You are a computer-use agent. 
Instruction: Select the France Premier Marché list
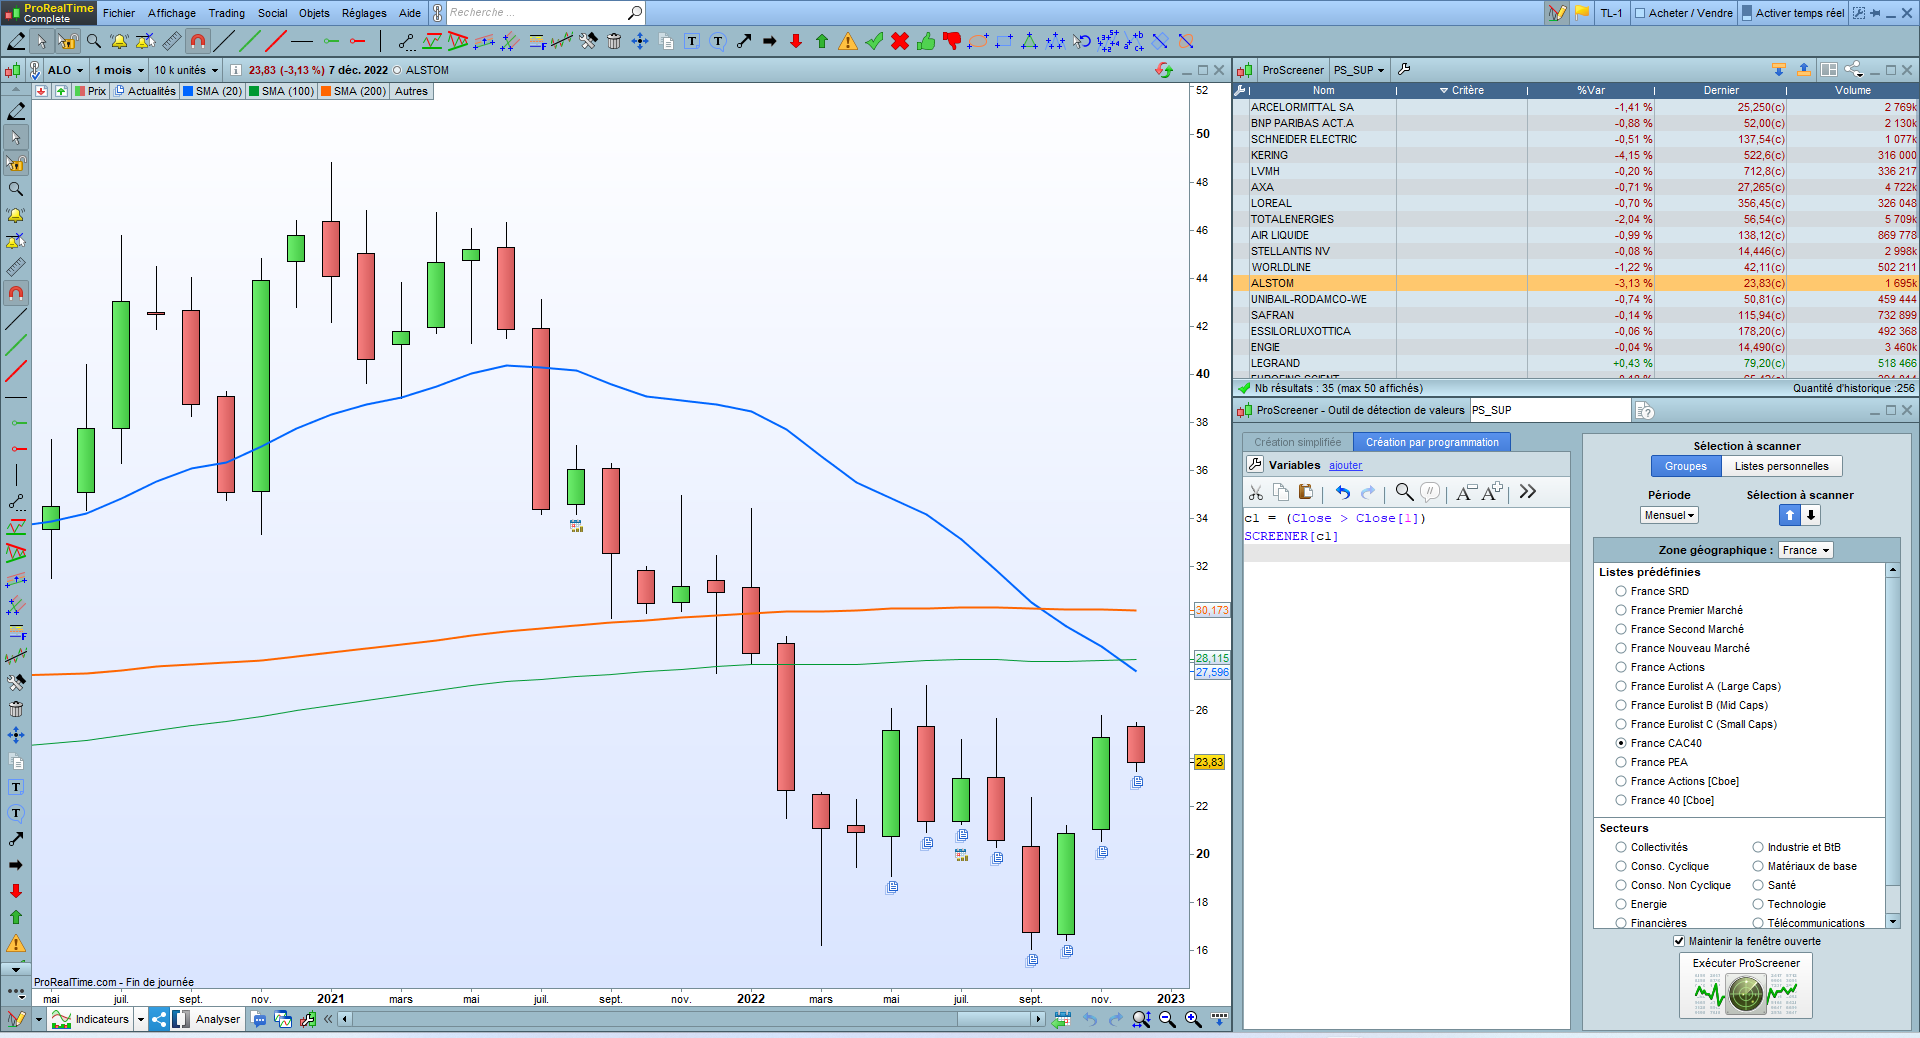click(x=1621, y=610)
